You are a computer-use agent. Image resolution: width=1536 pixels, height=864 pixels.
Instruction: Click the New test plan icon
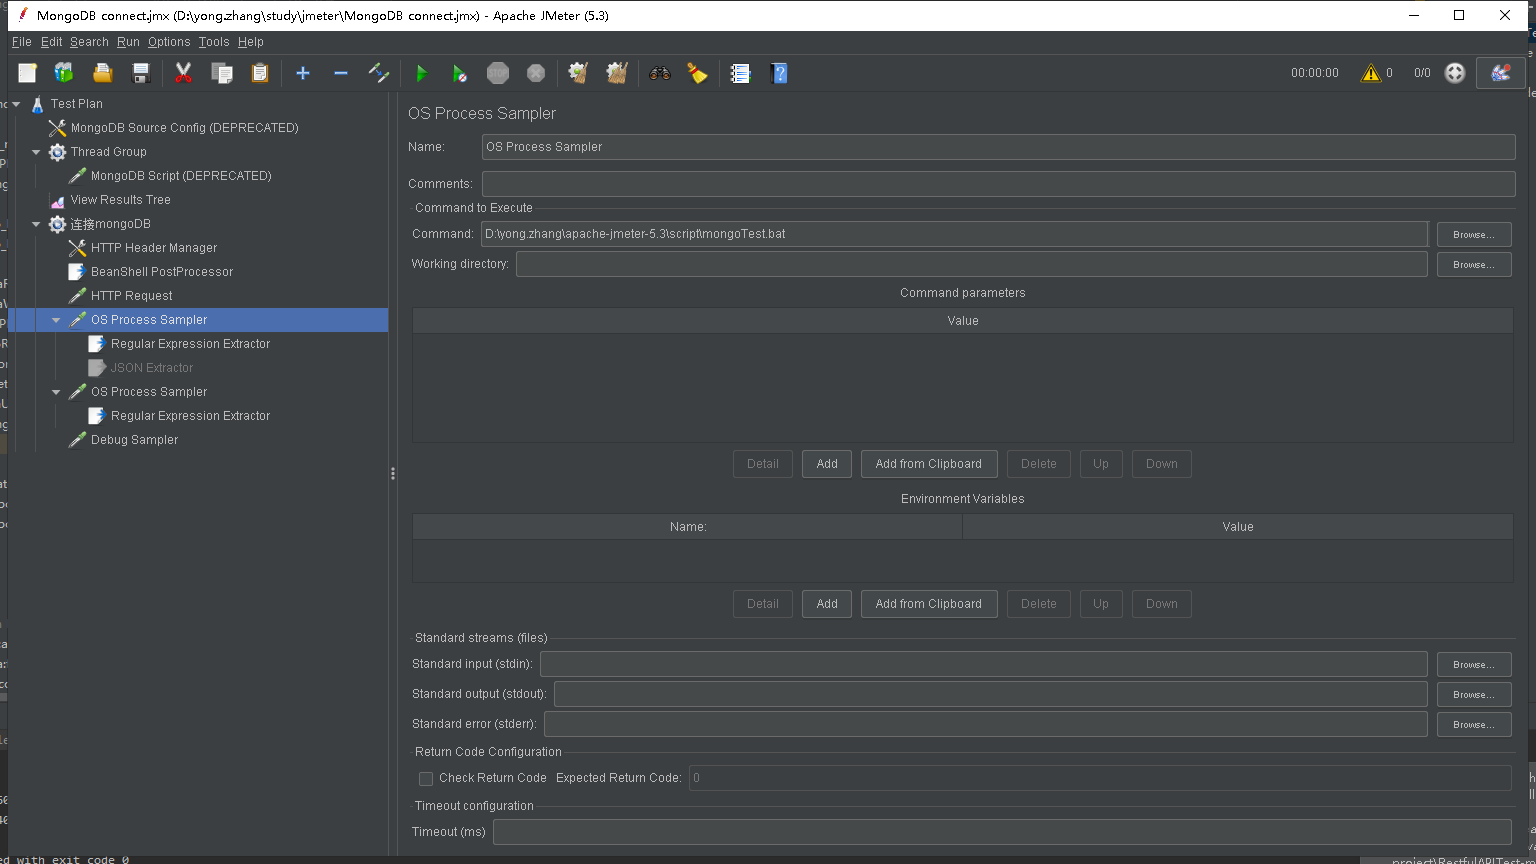(x=27, y=73)
